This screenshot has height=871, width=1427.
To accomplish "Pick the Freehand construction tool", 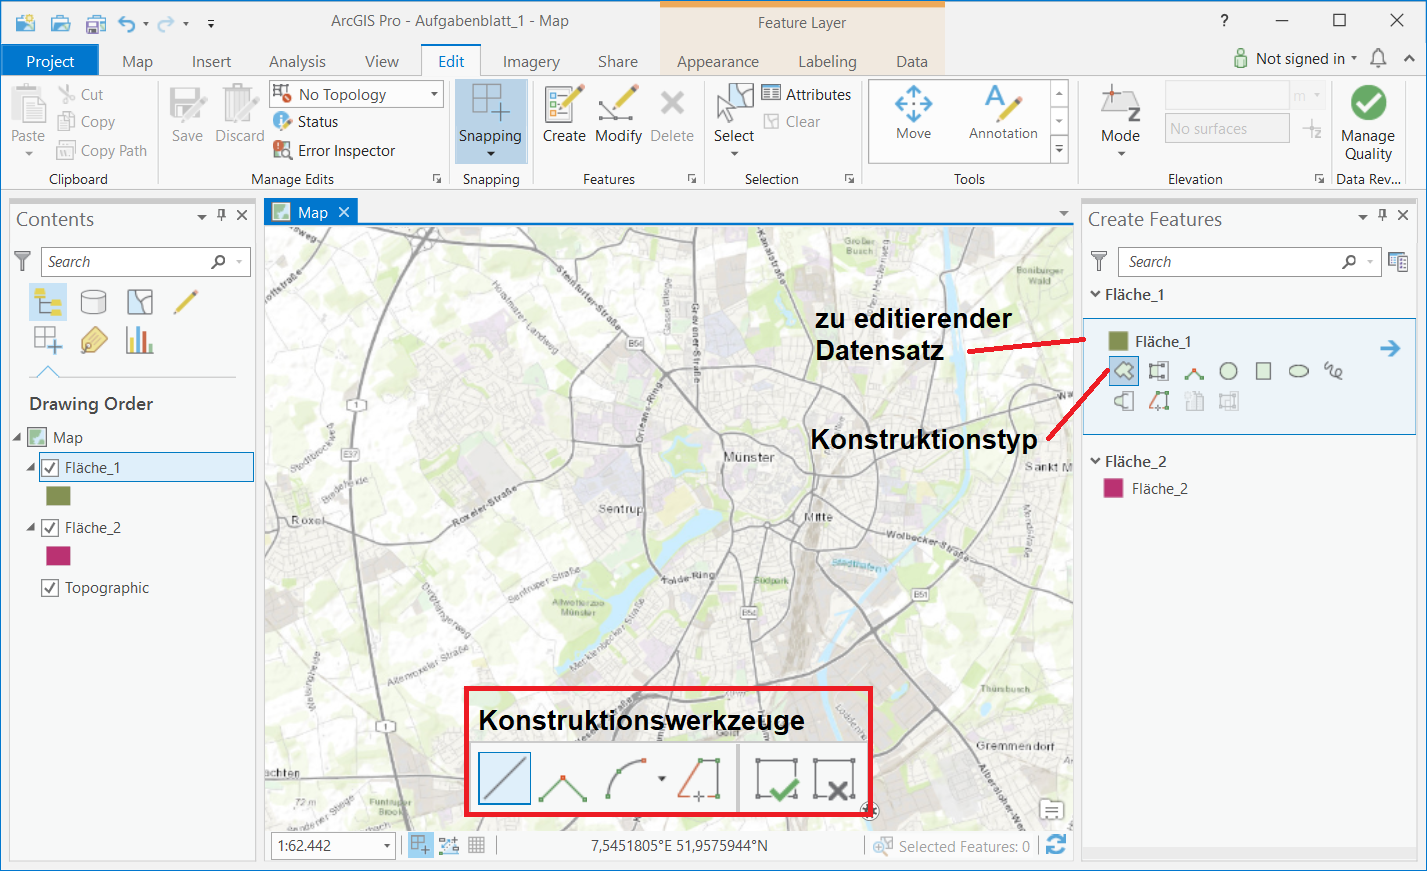I will pos(1333,371).
